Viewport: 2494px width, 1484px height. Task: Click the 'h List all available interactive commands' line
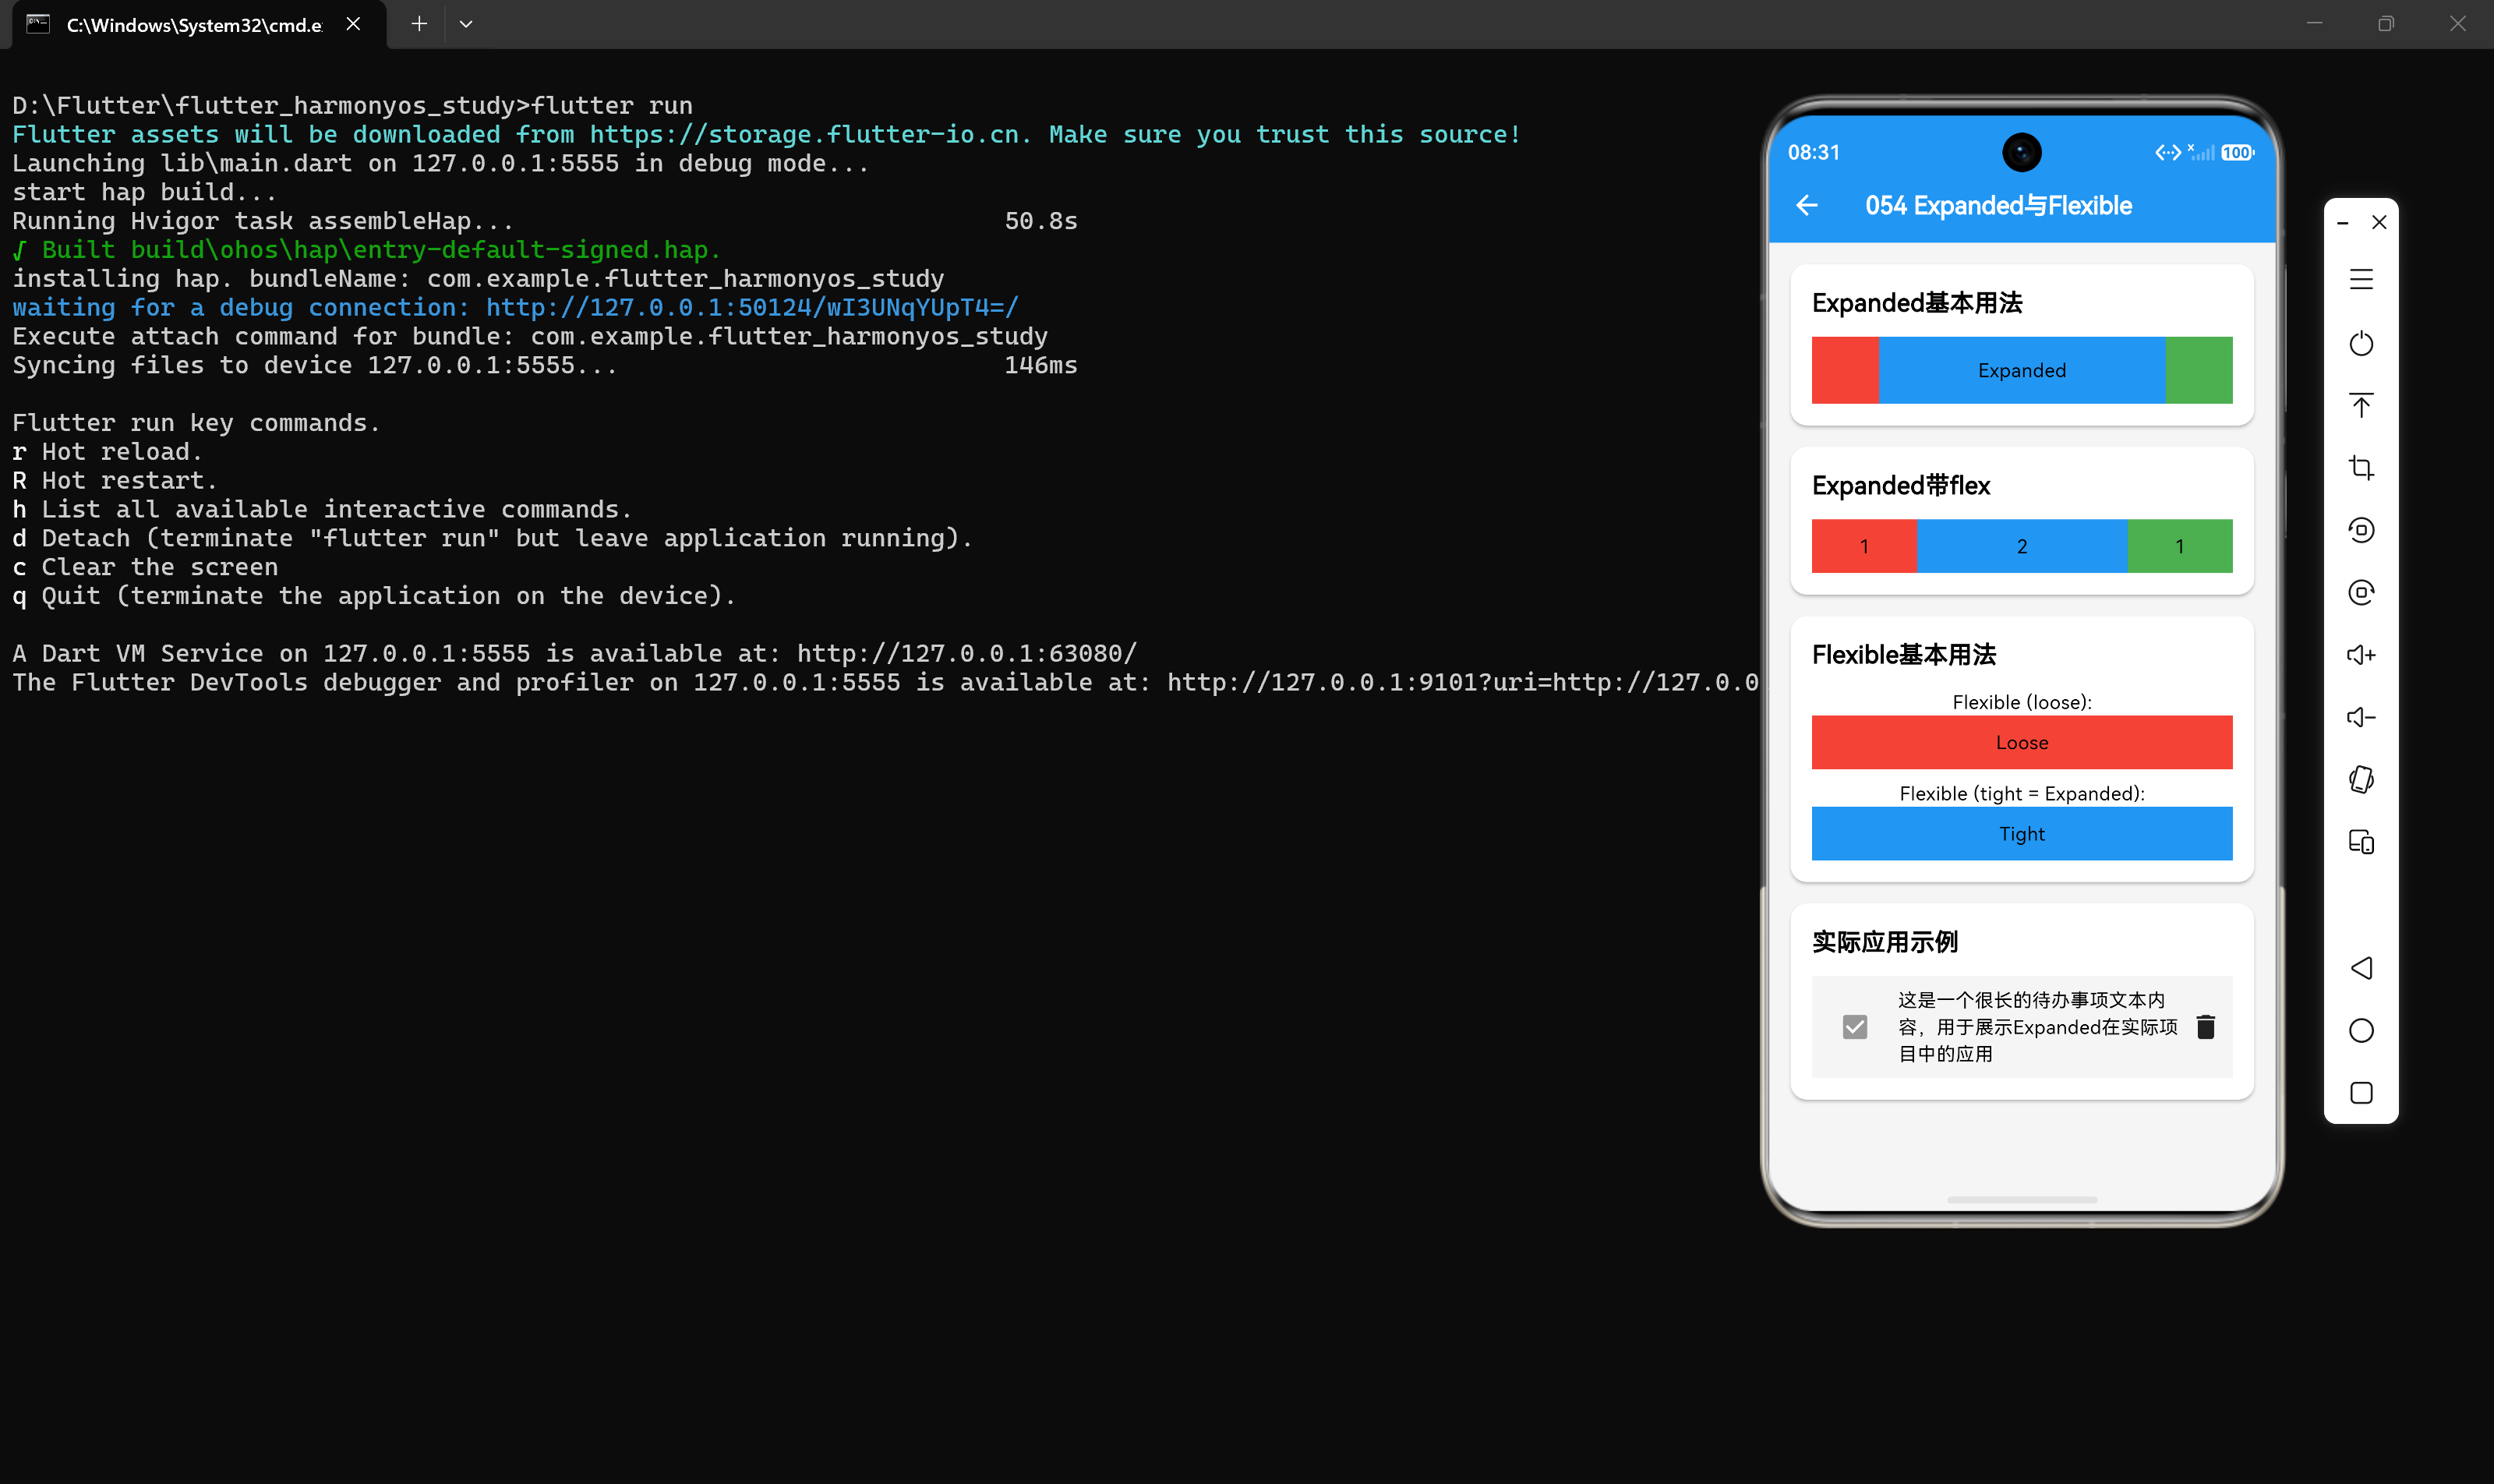click(x=322, y=510)
